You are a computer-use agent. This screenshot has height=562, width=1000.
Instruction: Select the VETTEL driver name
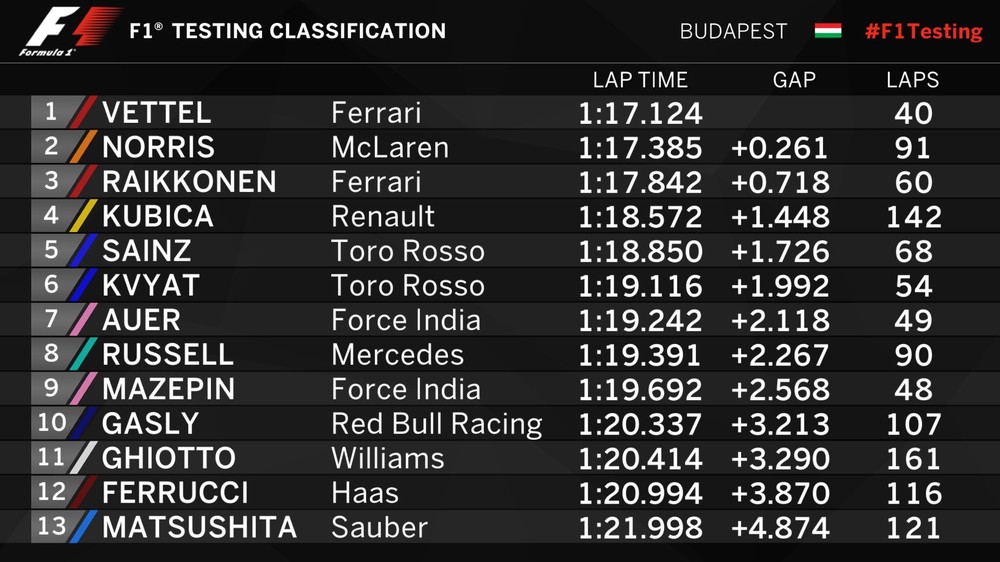coord(156,112)
